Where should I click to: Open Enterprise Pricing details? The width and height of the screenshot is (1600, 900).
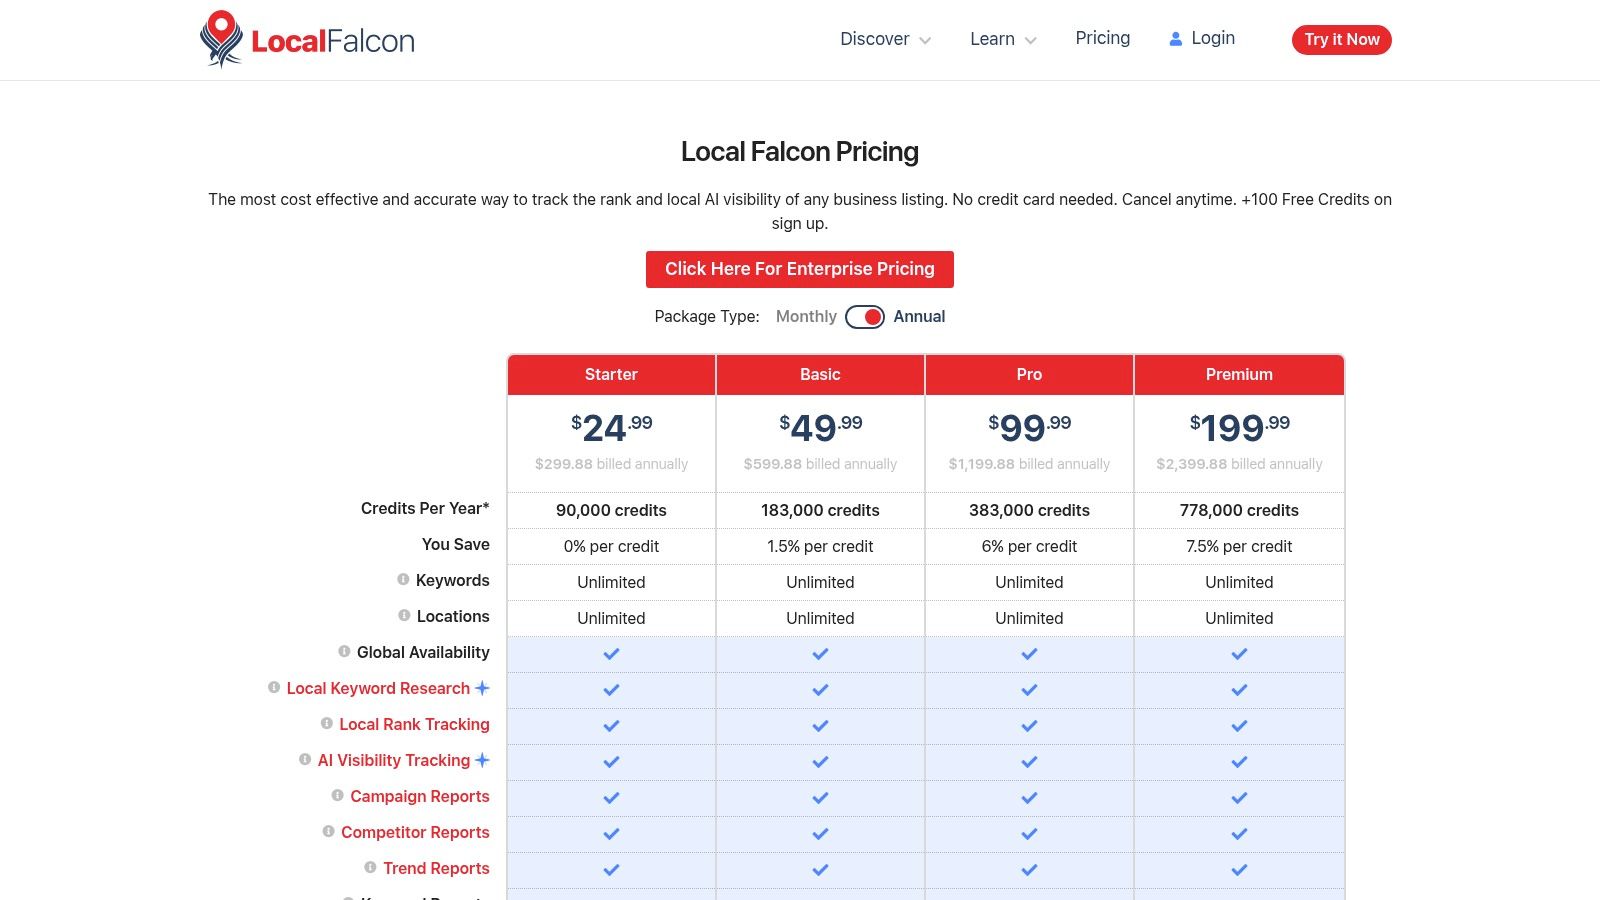[799, 269]
